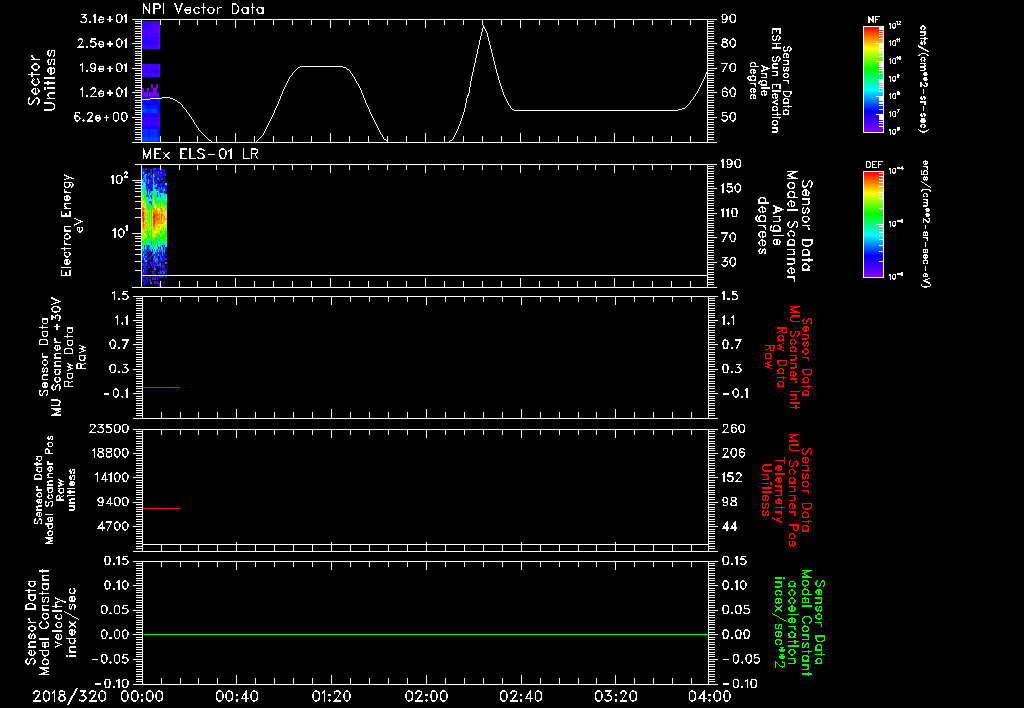Click the 2.5e+01 sector tick value
1024x708 pixels.
[104, 43]
